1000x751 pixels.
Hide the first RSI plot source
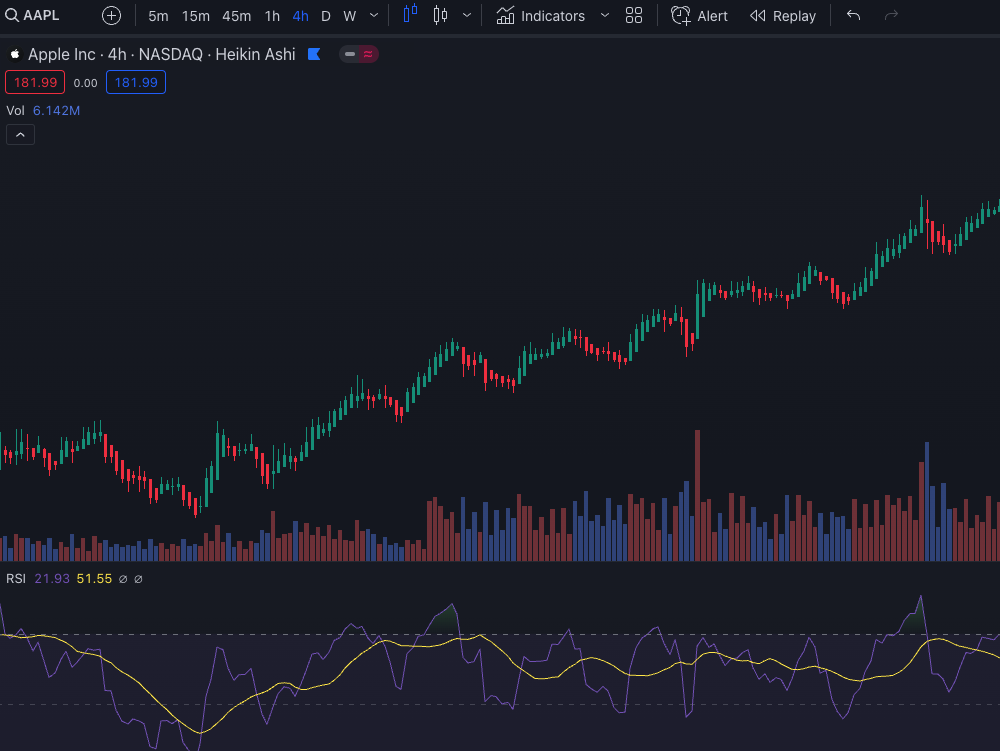click(123, 578)
